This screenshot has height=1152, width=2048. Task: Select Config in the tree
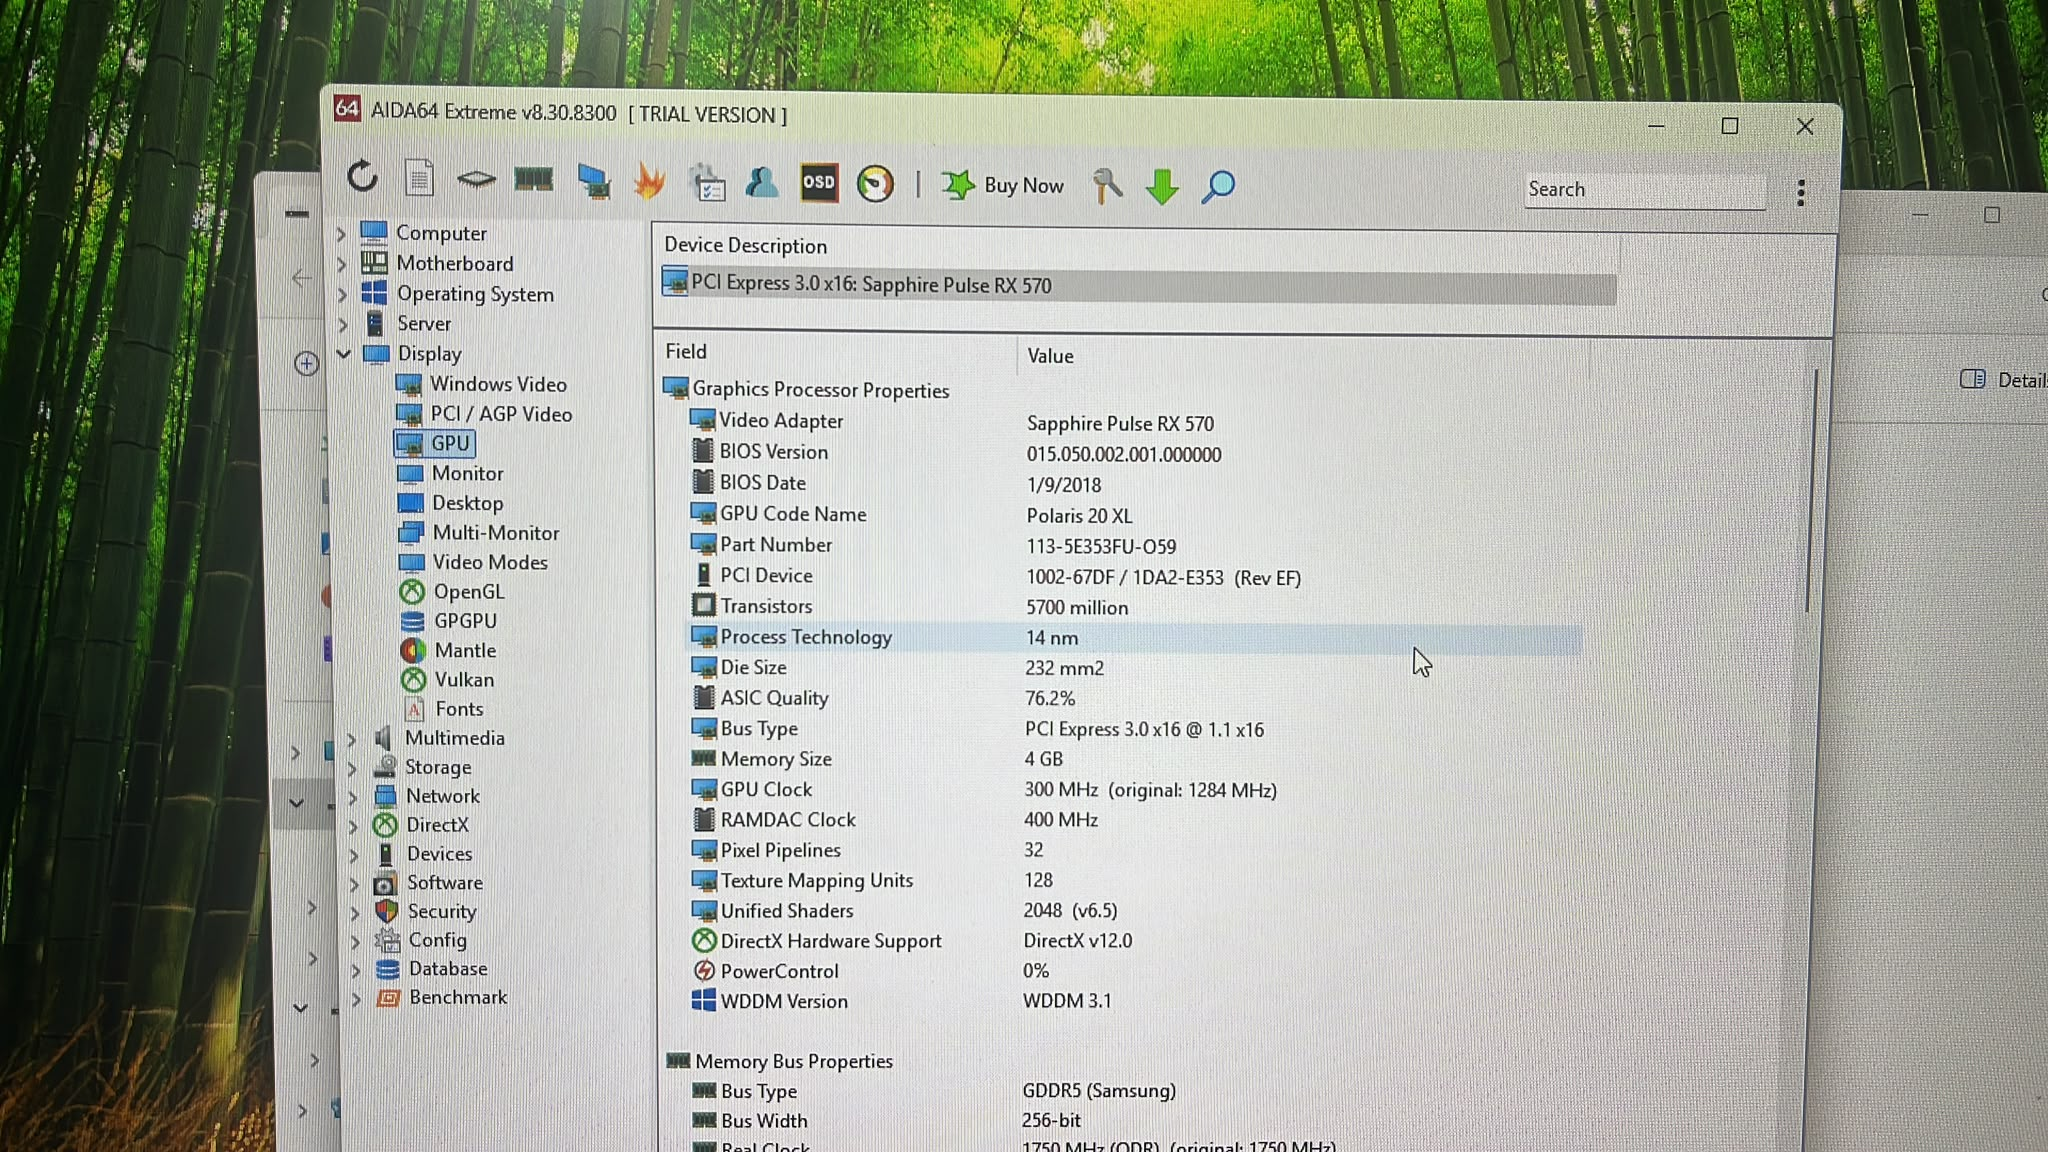click(421, 940)
